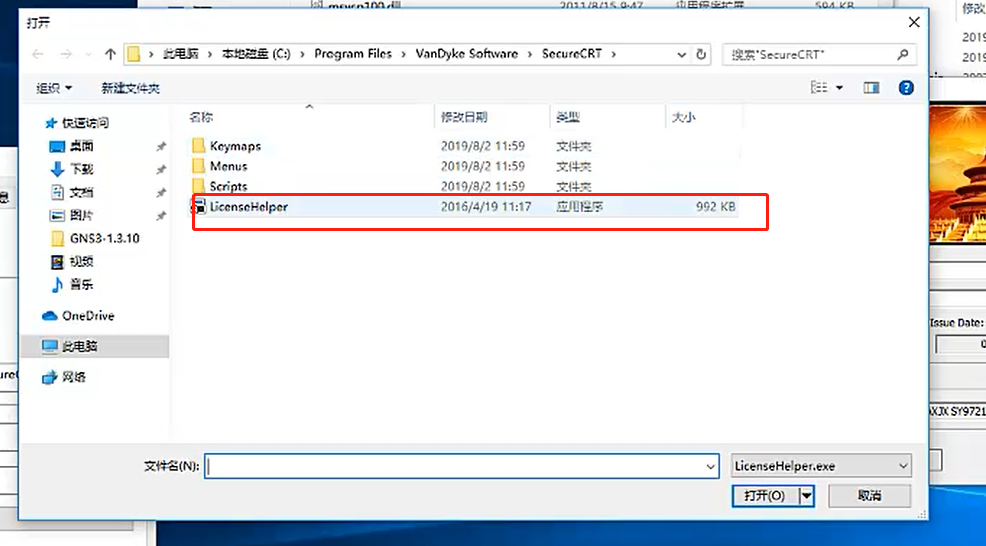Click the 打开(O) open button
The height and width of the screenshot is (546, 986).
pos(765,496)
